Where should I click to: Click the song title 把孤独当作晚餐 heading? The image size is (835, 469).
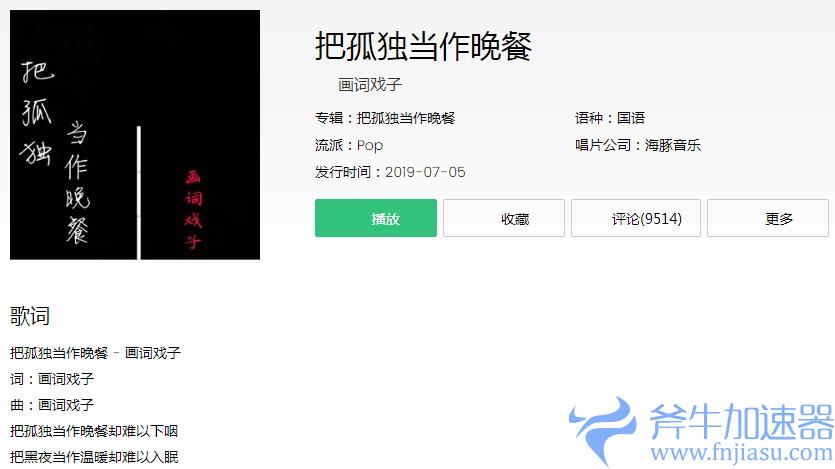(423, 46)
